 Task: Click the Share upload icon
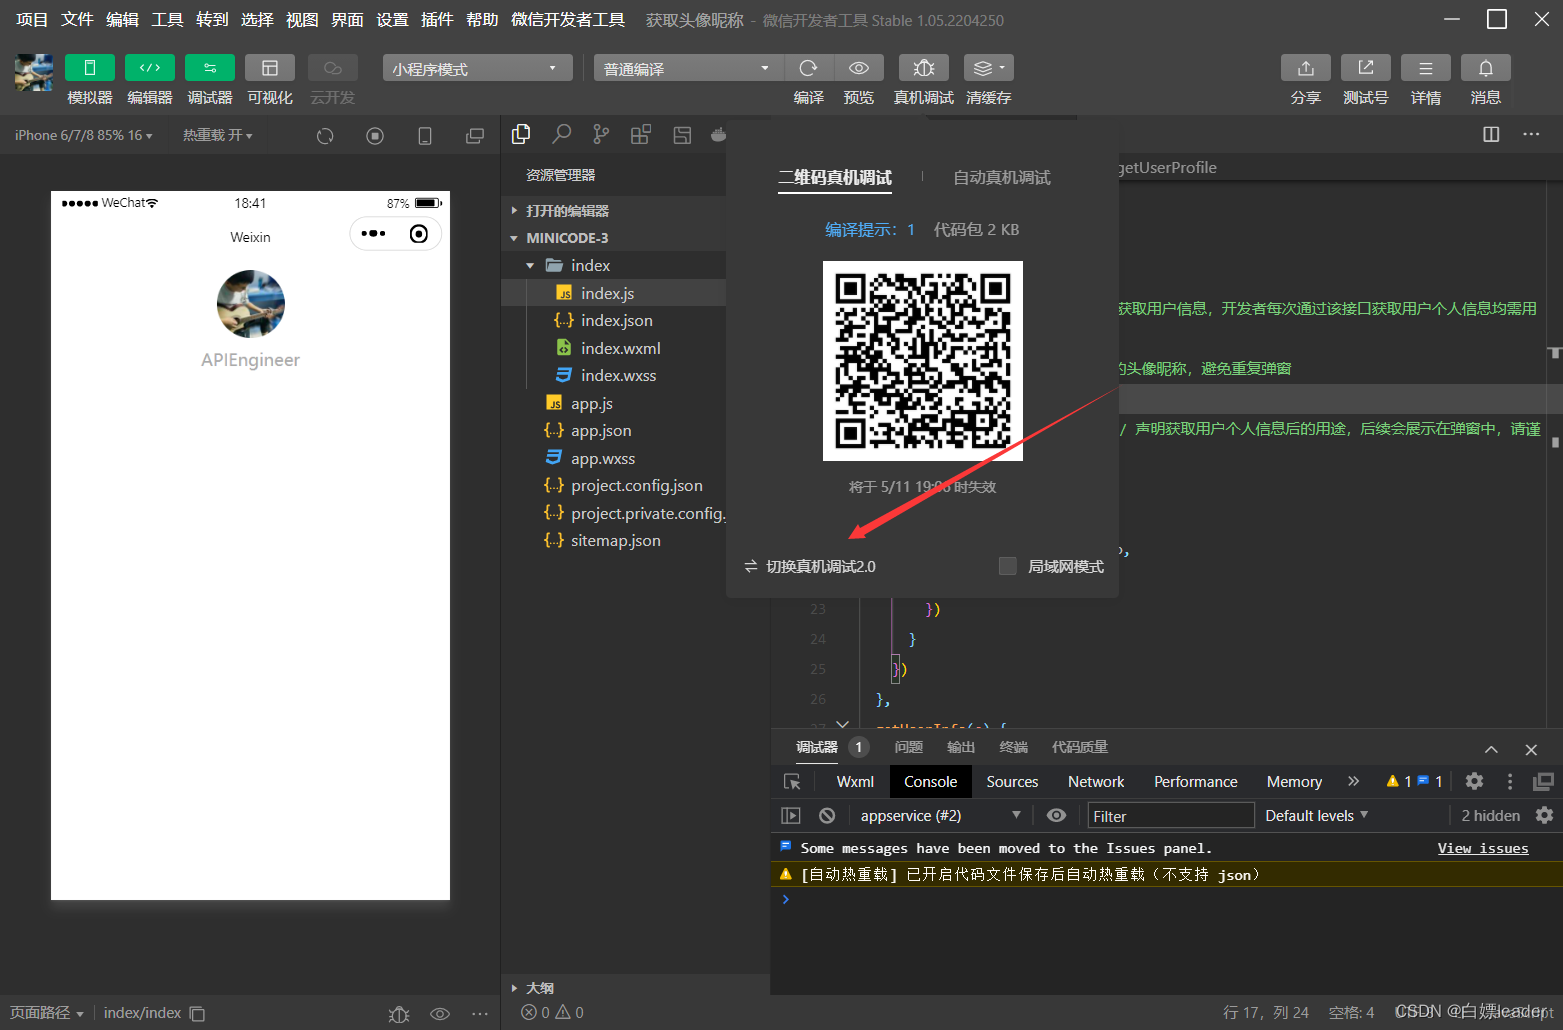(x=1306, y=67)
